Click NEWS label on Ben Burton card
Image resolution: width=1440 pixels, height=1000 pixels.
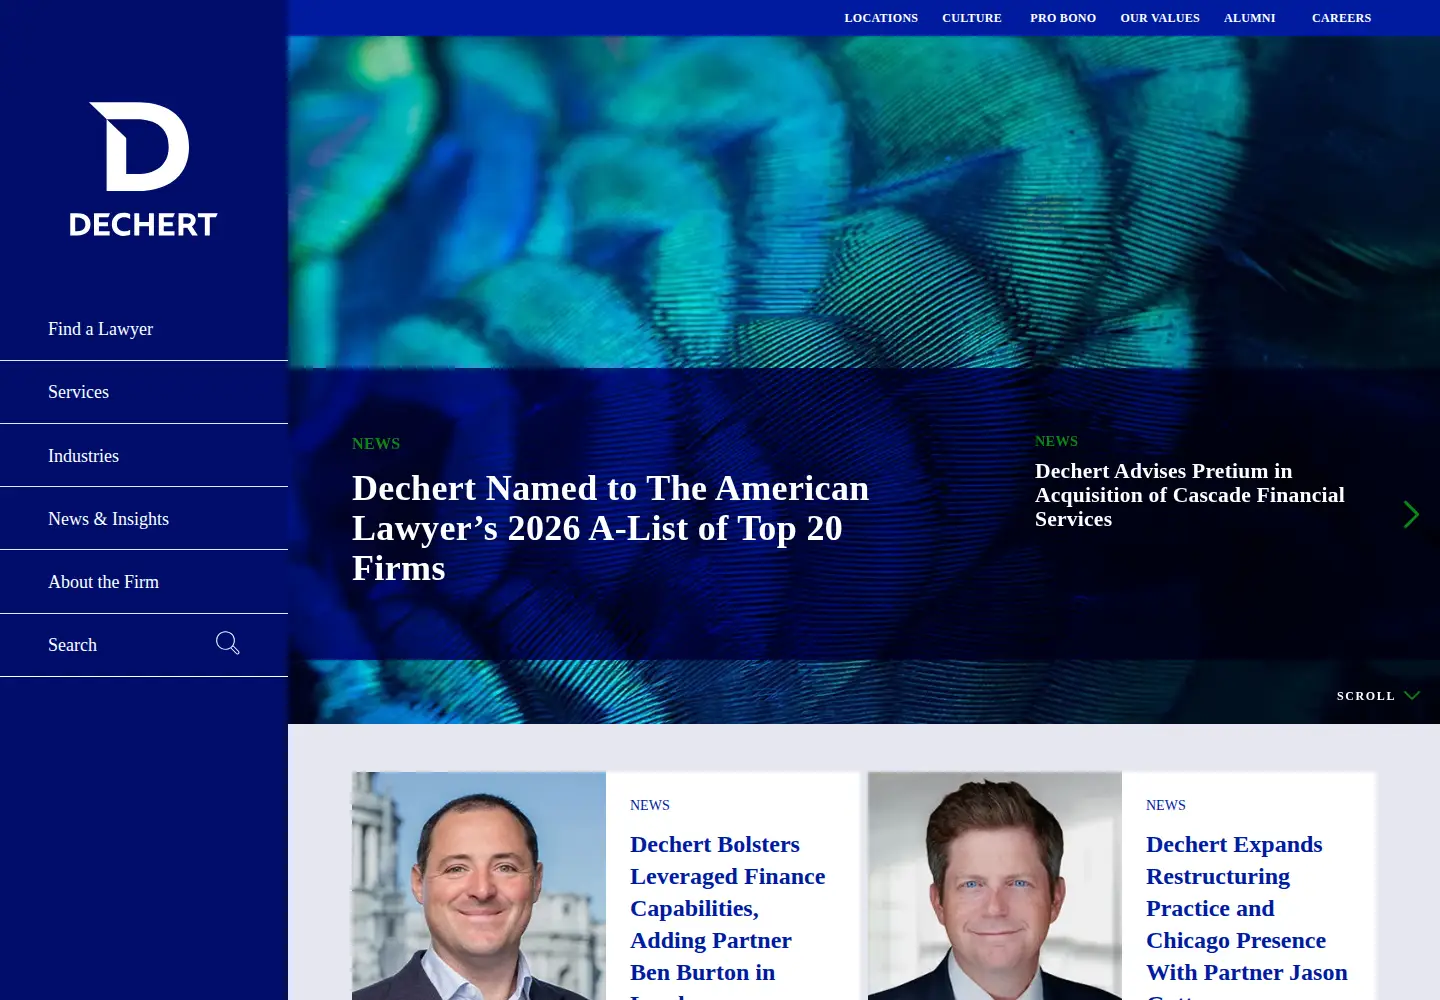[650, 805]
